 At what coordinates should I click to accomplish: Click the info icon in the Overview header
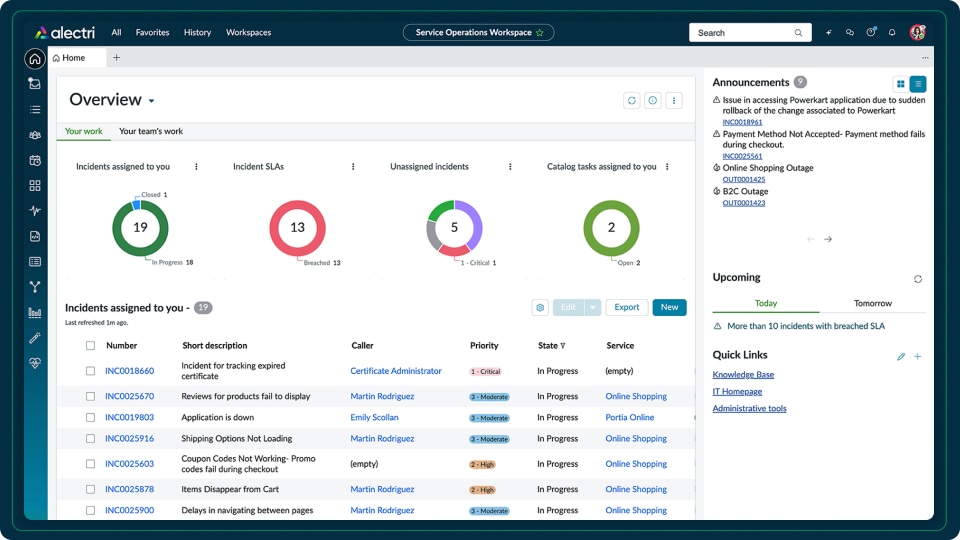(x=653, y=100)
